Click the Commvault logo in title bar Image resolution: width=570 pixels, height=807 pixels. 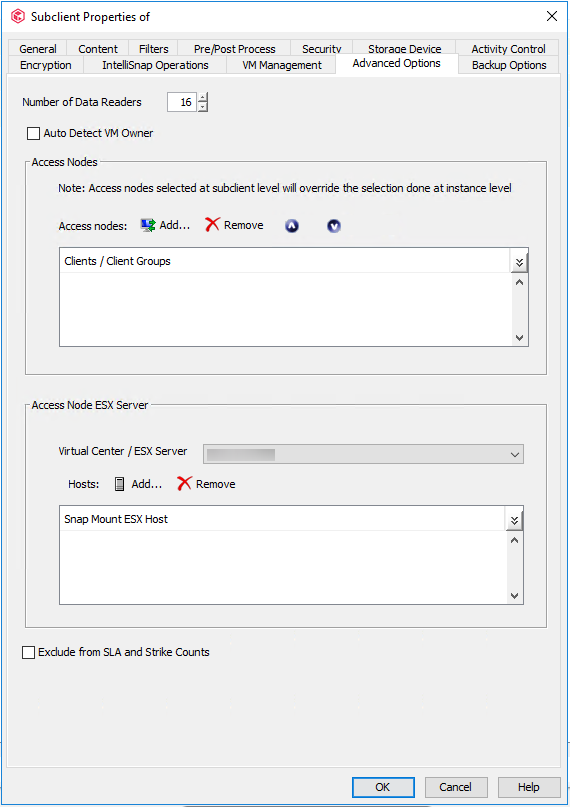point(18,16)
